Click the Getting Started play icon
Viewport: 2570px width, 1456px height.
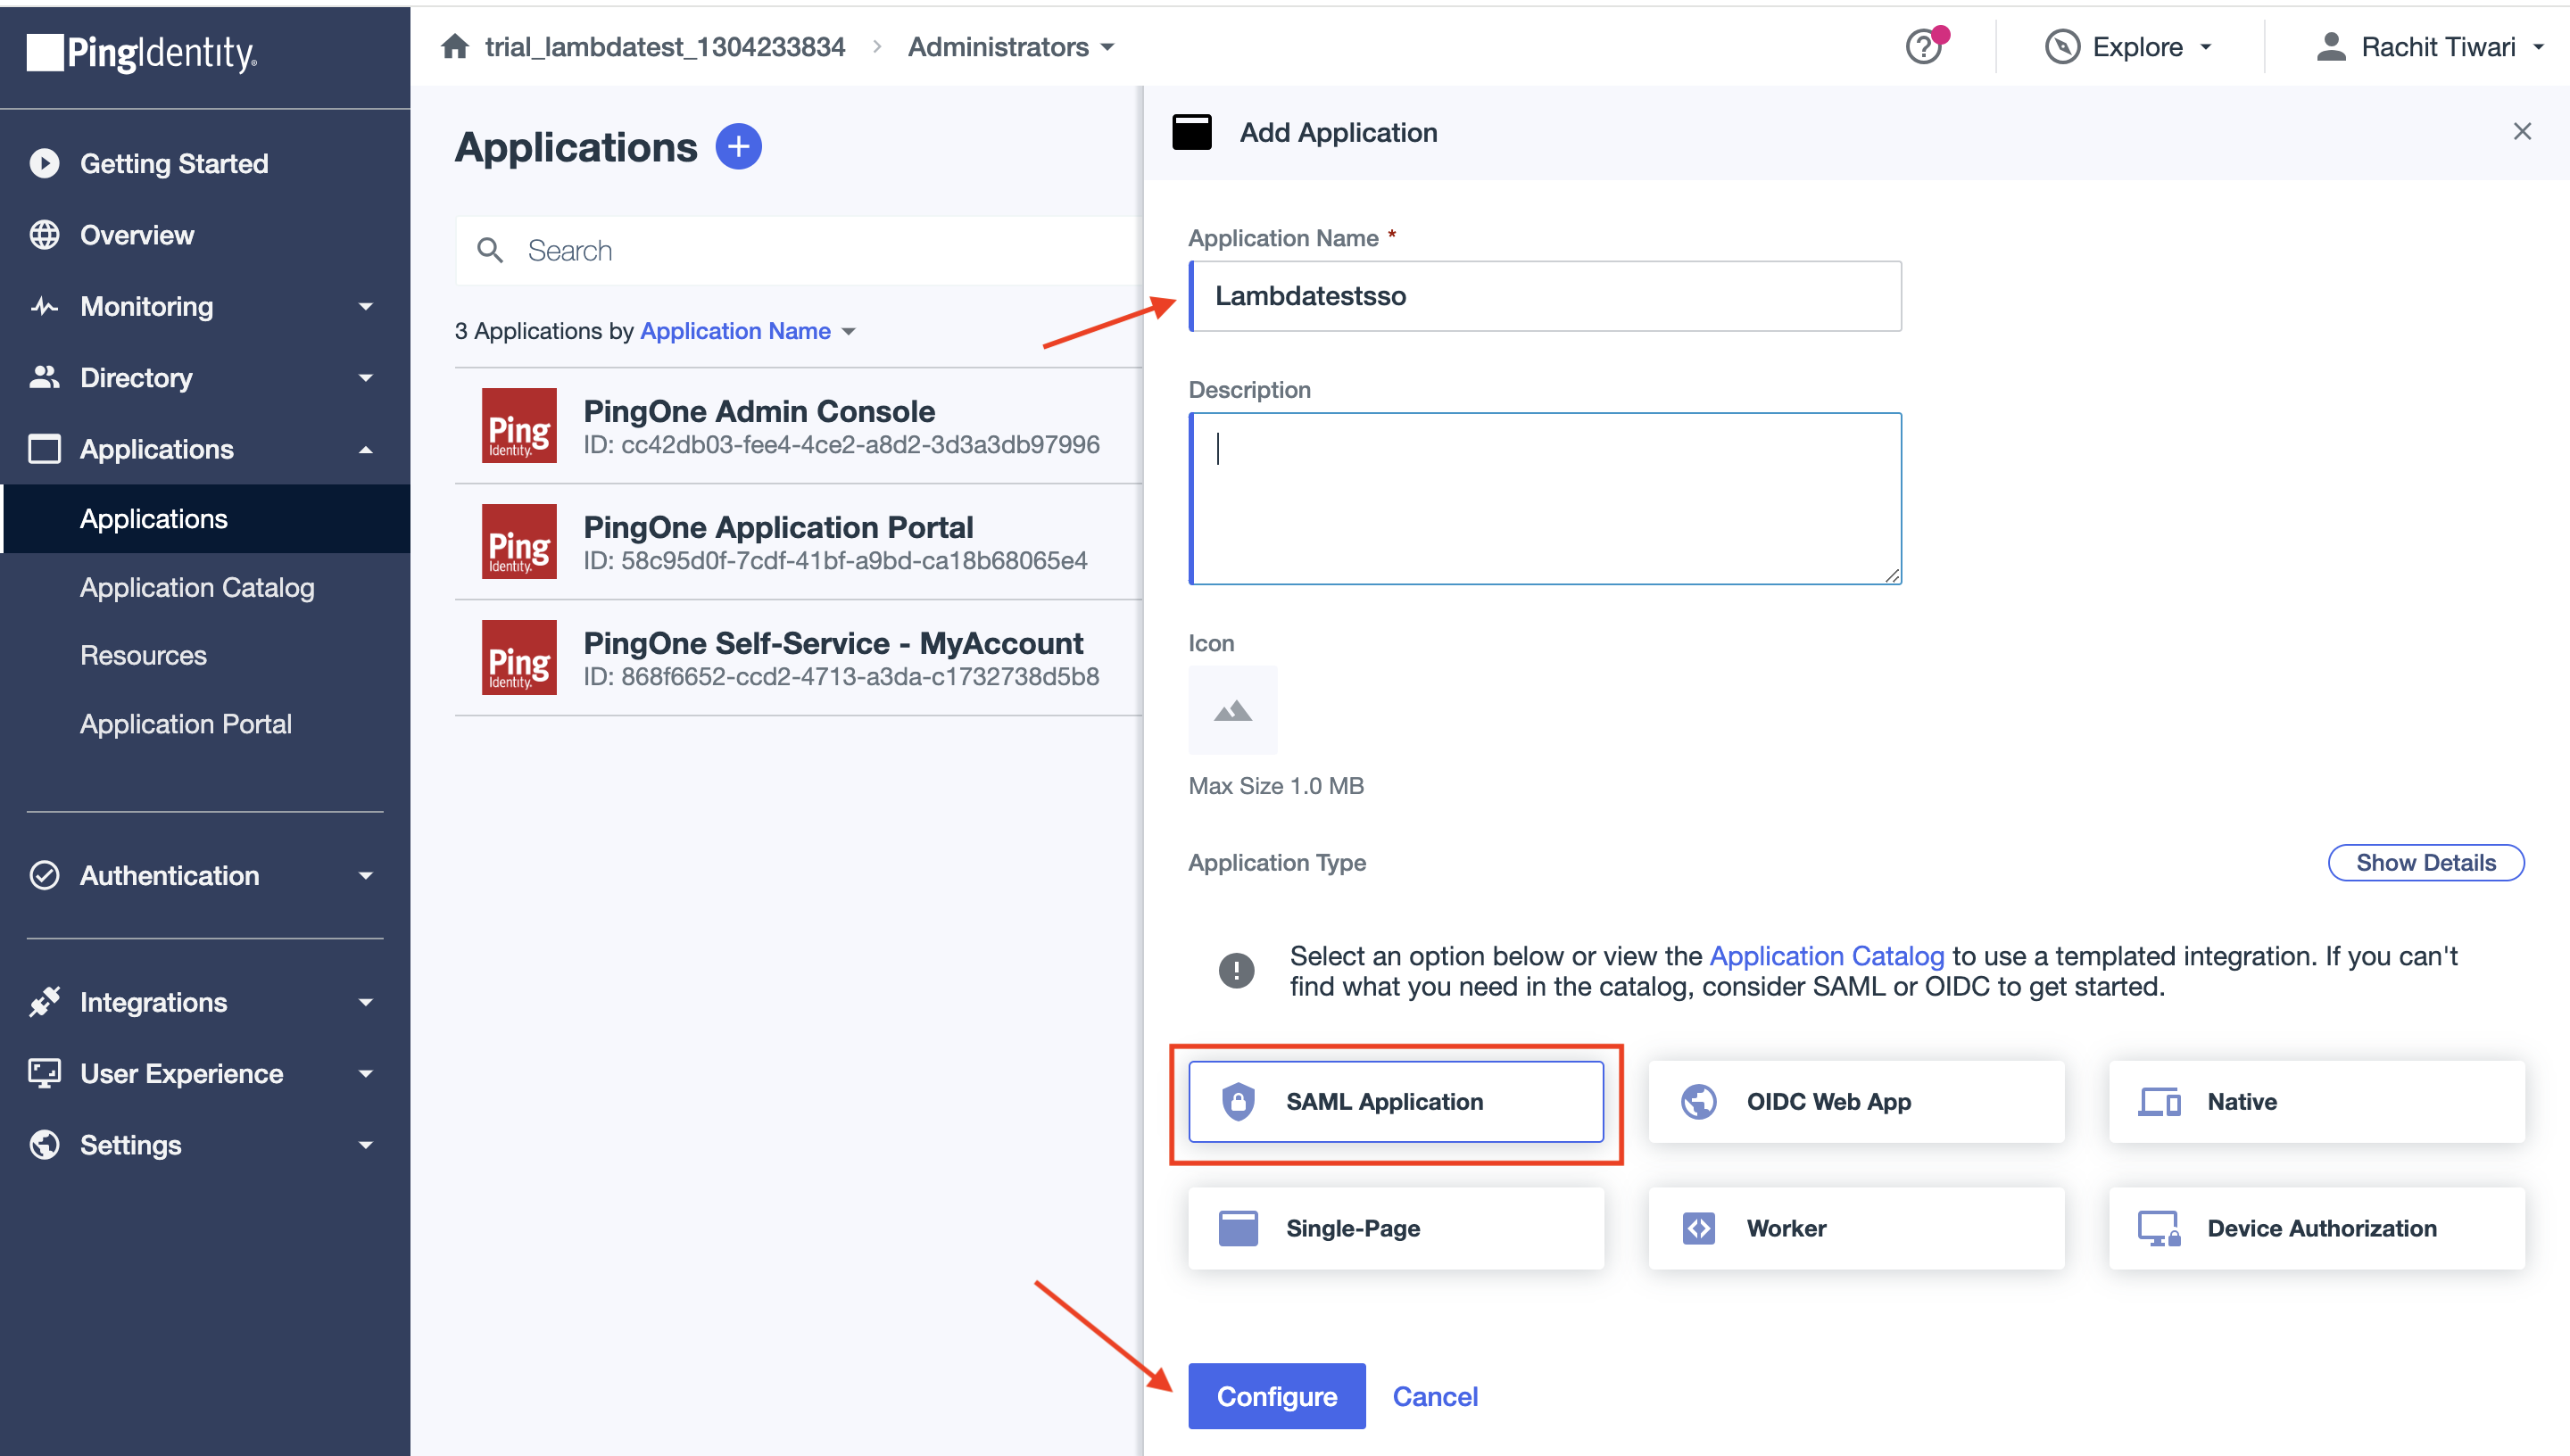(44, 163)
